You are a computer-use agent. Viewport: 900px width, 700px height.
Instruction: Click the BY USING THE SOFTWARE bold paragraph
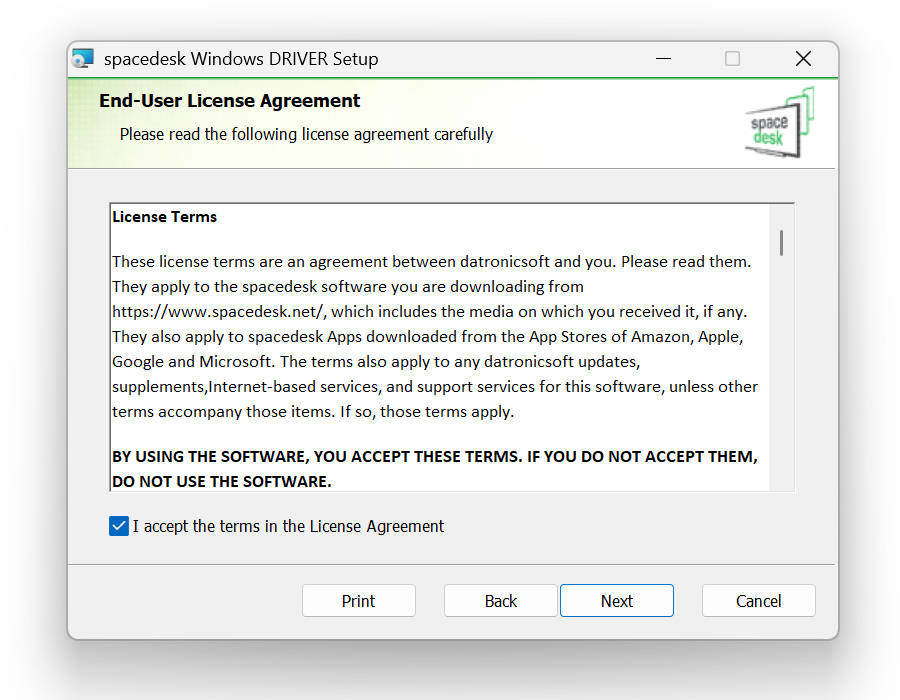(435, 469)
